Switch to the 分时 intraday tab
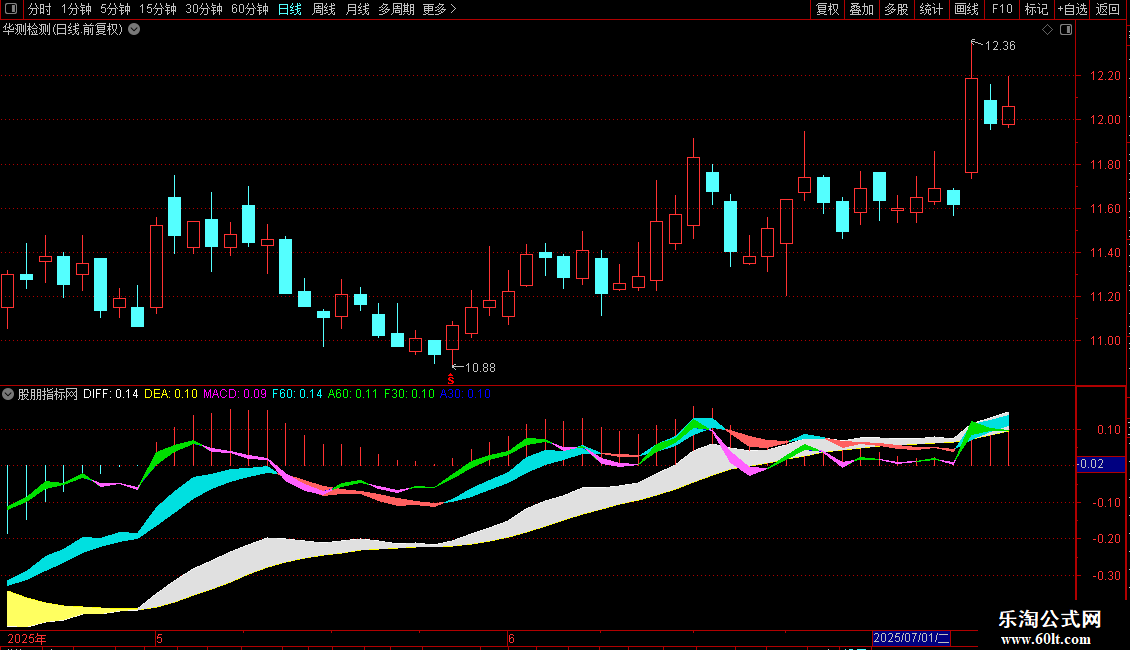The width and height of the screenshot is (1130, 650). point(40,9)
